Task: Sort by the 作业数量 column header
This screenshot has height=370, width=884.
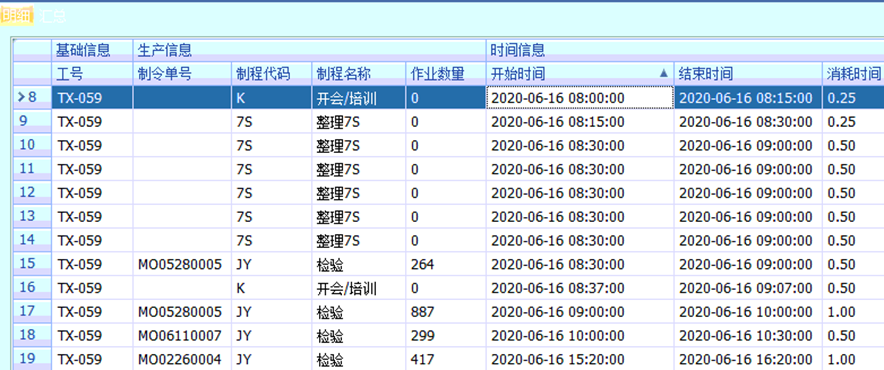Action: point(446,73)
